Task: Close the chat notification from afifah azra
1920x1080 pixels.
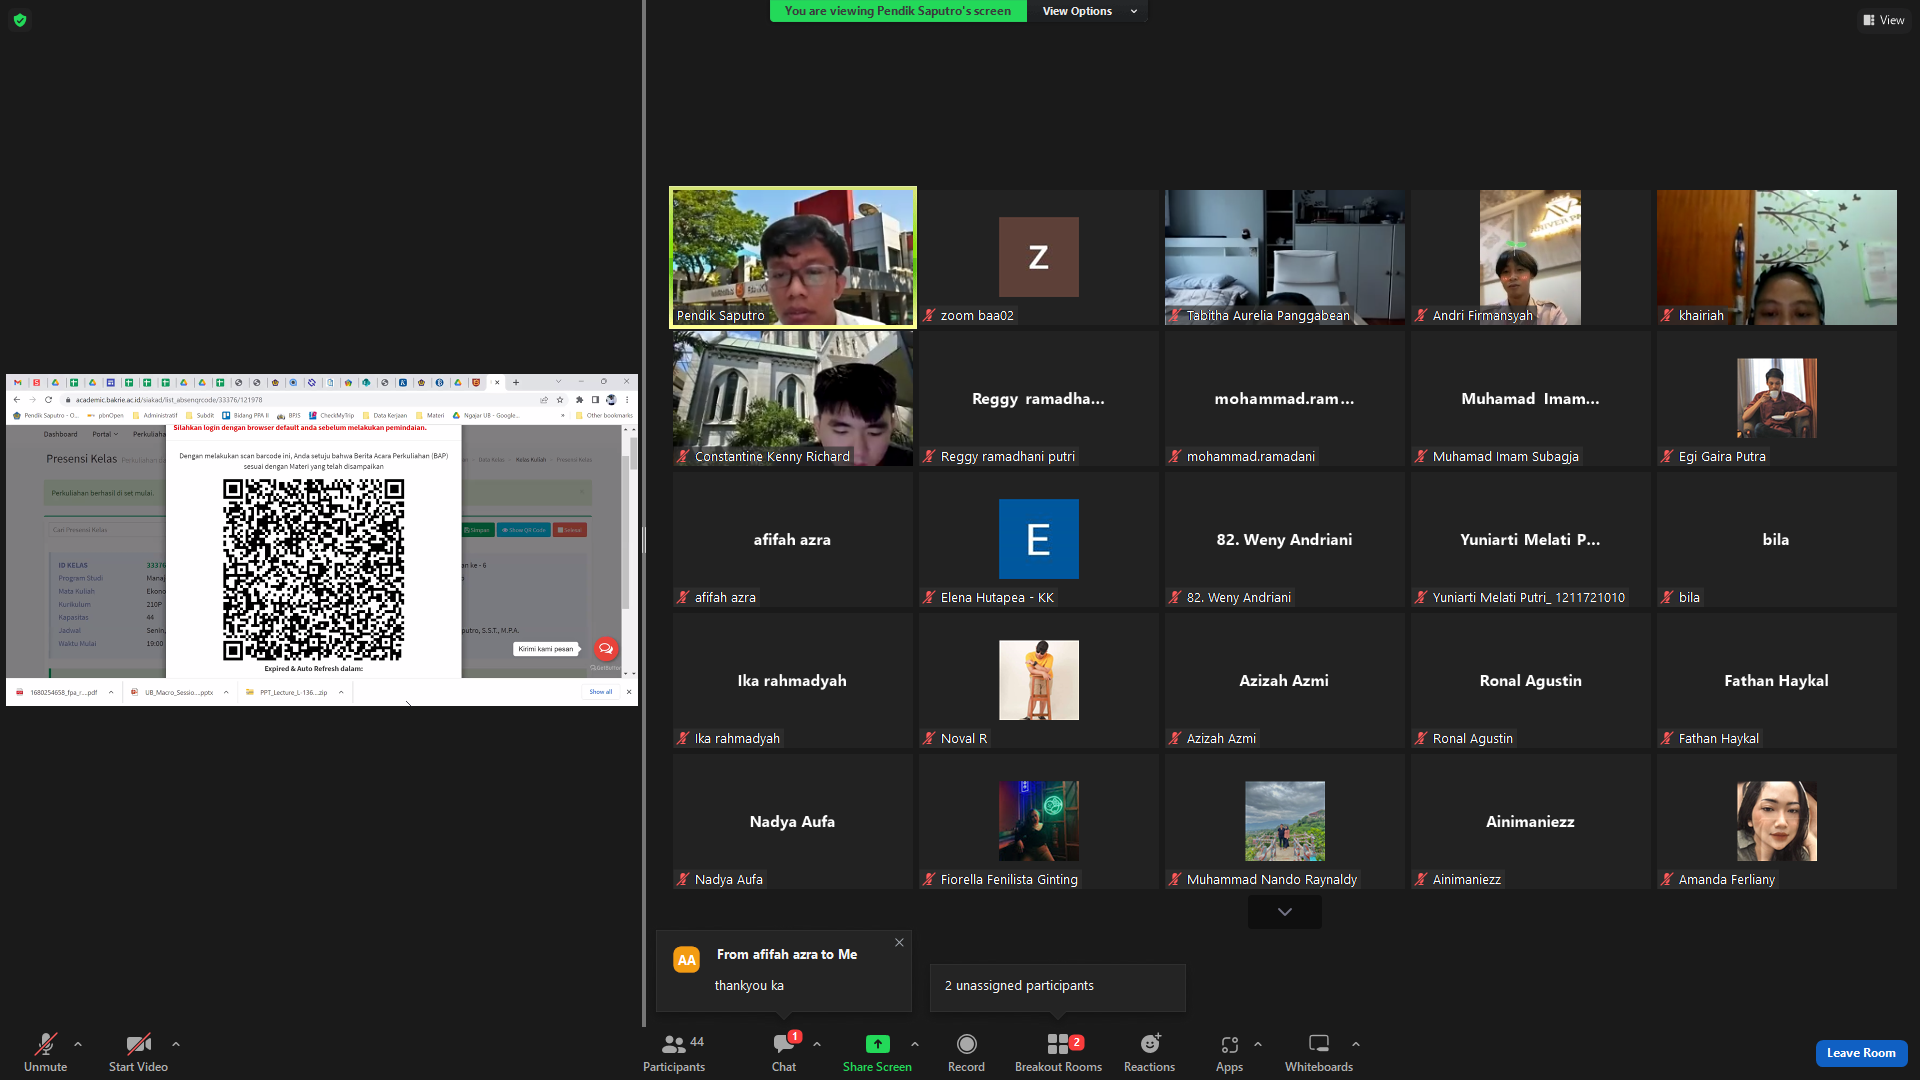Action: coord(899,942)
